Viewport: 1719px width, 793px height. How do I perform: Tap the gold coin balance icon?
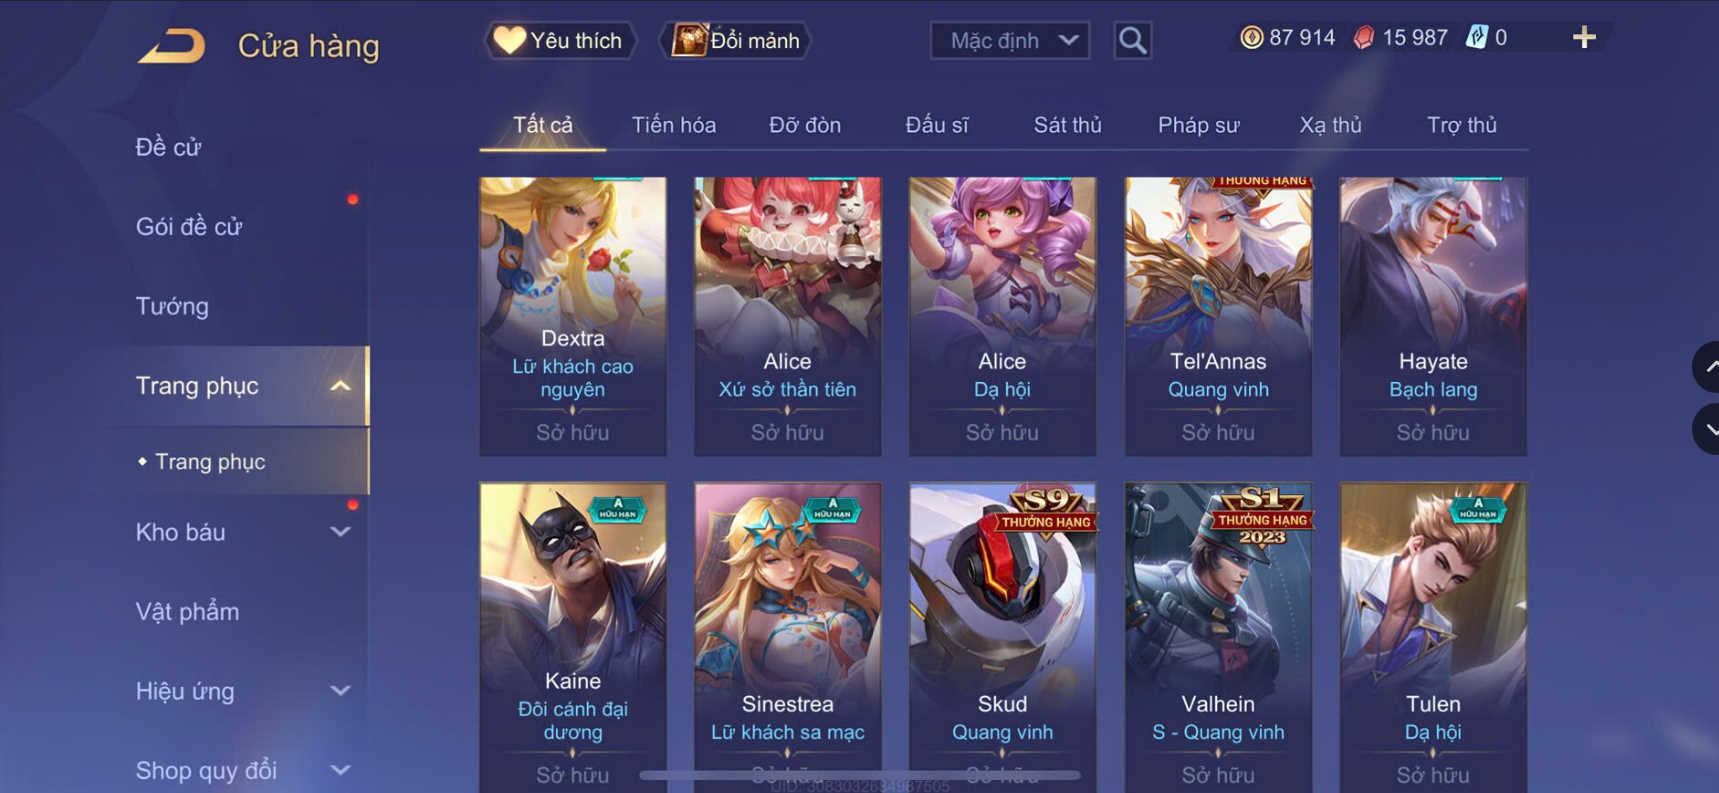[x=1251, y=38]
